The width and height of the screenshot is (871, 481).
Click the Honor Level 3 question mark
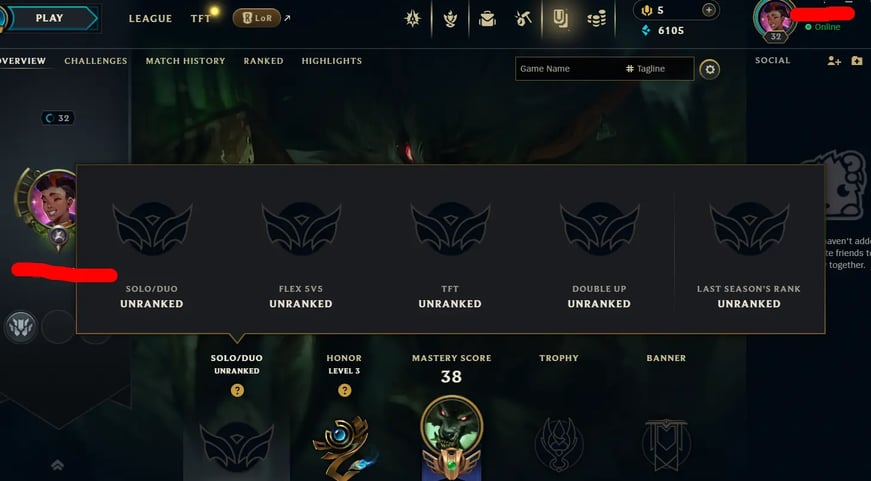pos(344,390)
